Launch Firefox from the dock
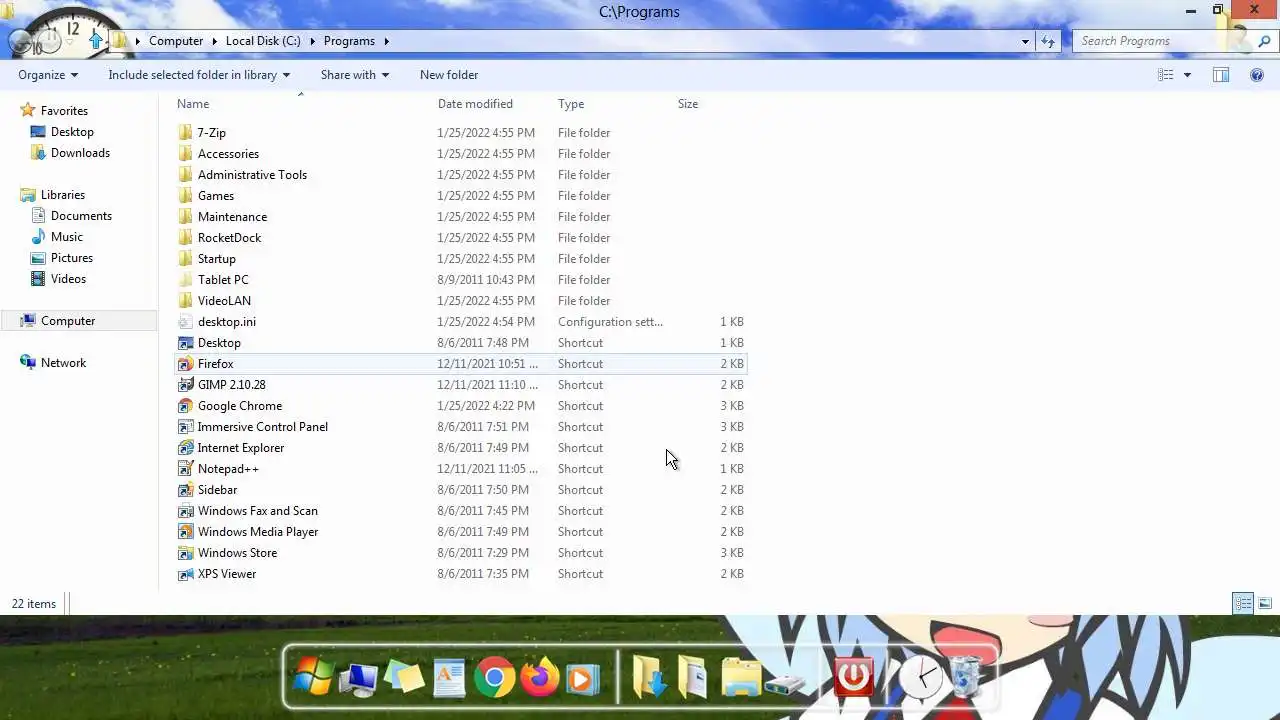1280x720 pixels. click(x=539, y=678)
